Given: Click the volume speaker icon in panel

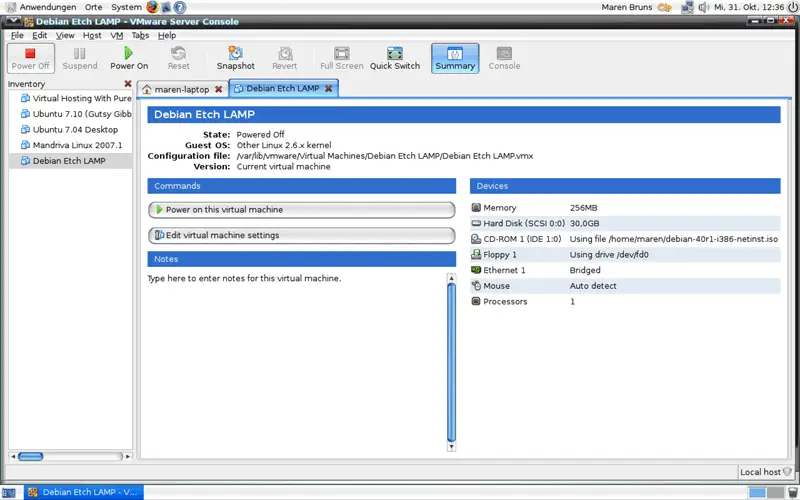Looking at the screenshot, I should click(704, 7).
